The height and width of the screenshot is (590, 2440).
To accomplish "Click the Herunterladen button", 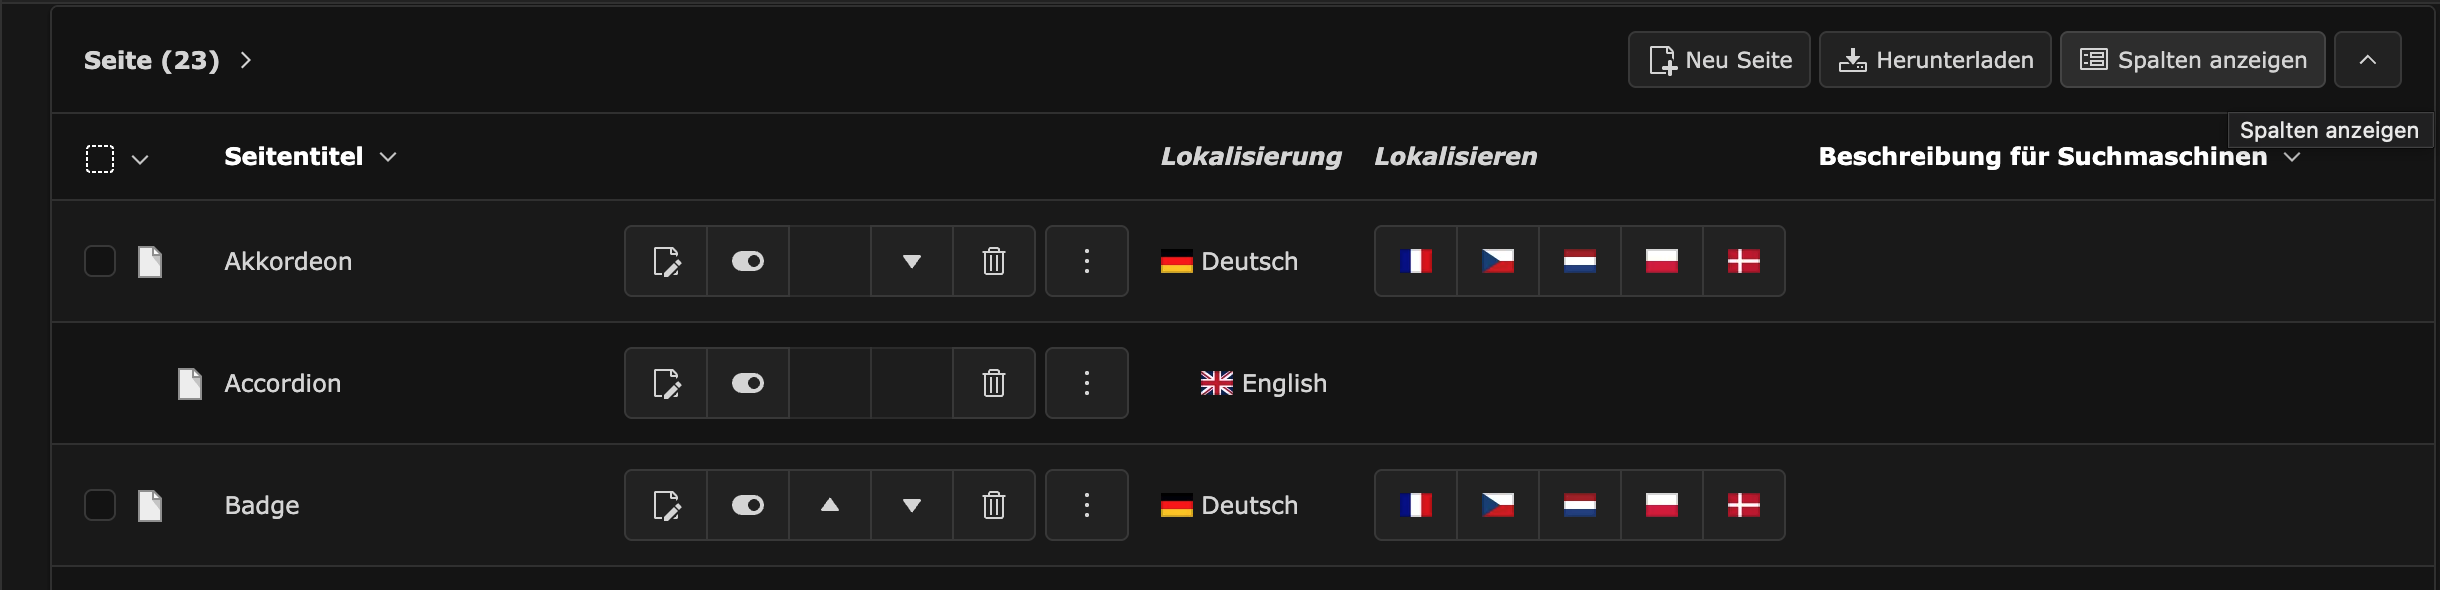I will tap(1935, 60).
